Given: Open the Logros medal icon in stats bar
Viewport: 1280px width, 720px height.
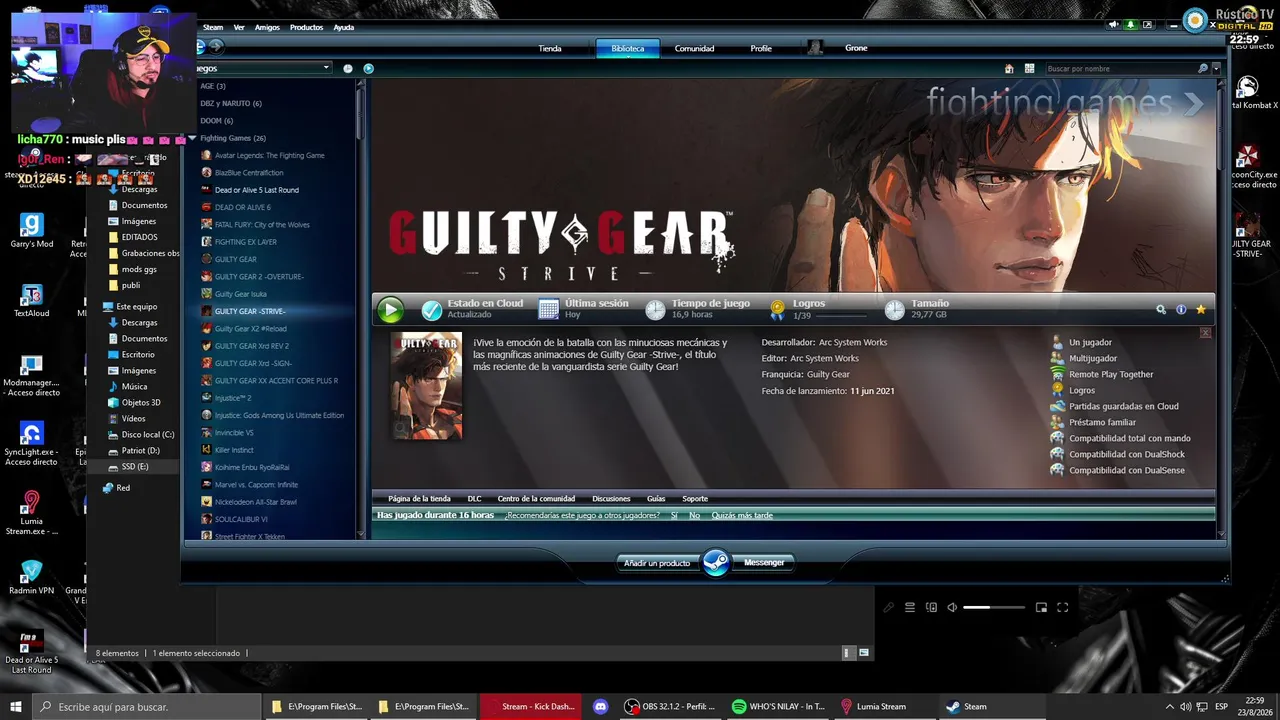Looking at the screenshot, I should point(777,310).
